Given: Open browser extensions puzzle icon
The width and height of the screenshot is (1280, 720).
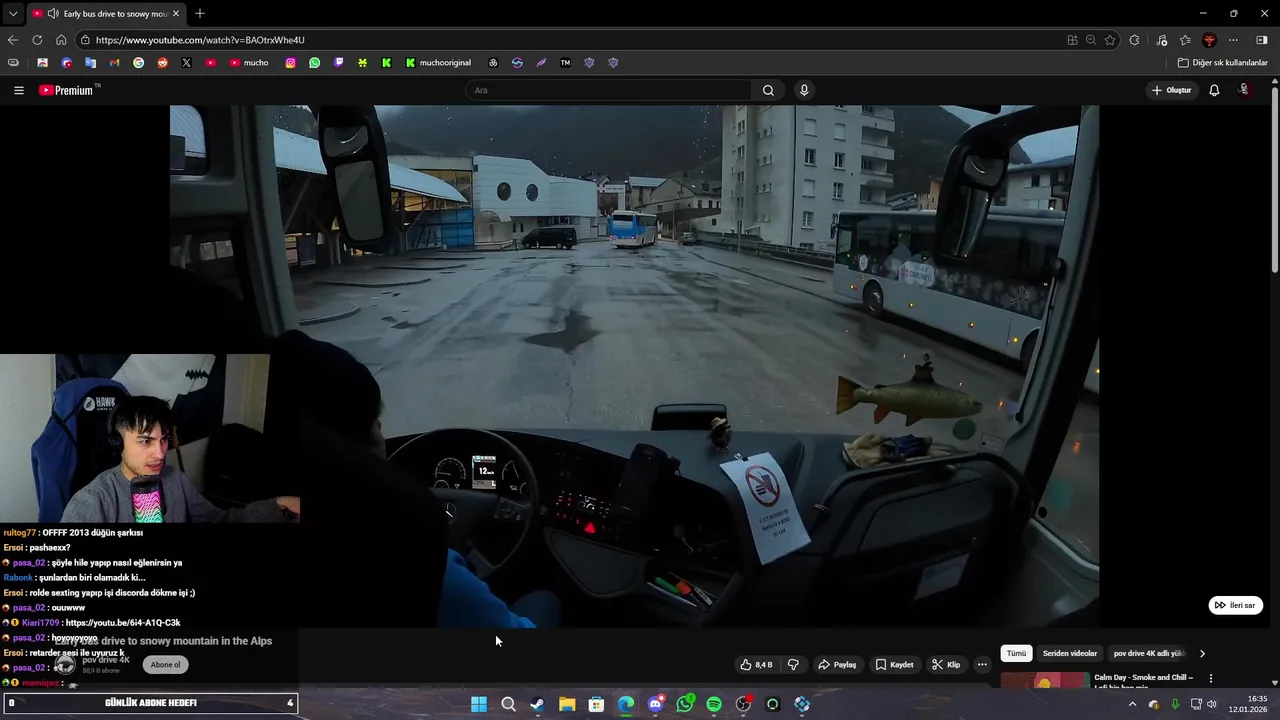Looking at the screenshot, I should (x=1134, y=40).
